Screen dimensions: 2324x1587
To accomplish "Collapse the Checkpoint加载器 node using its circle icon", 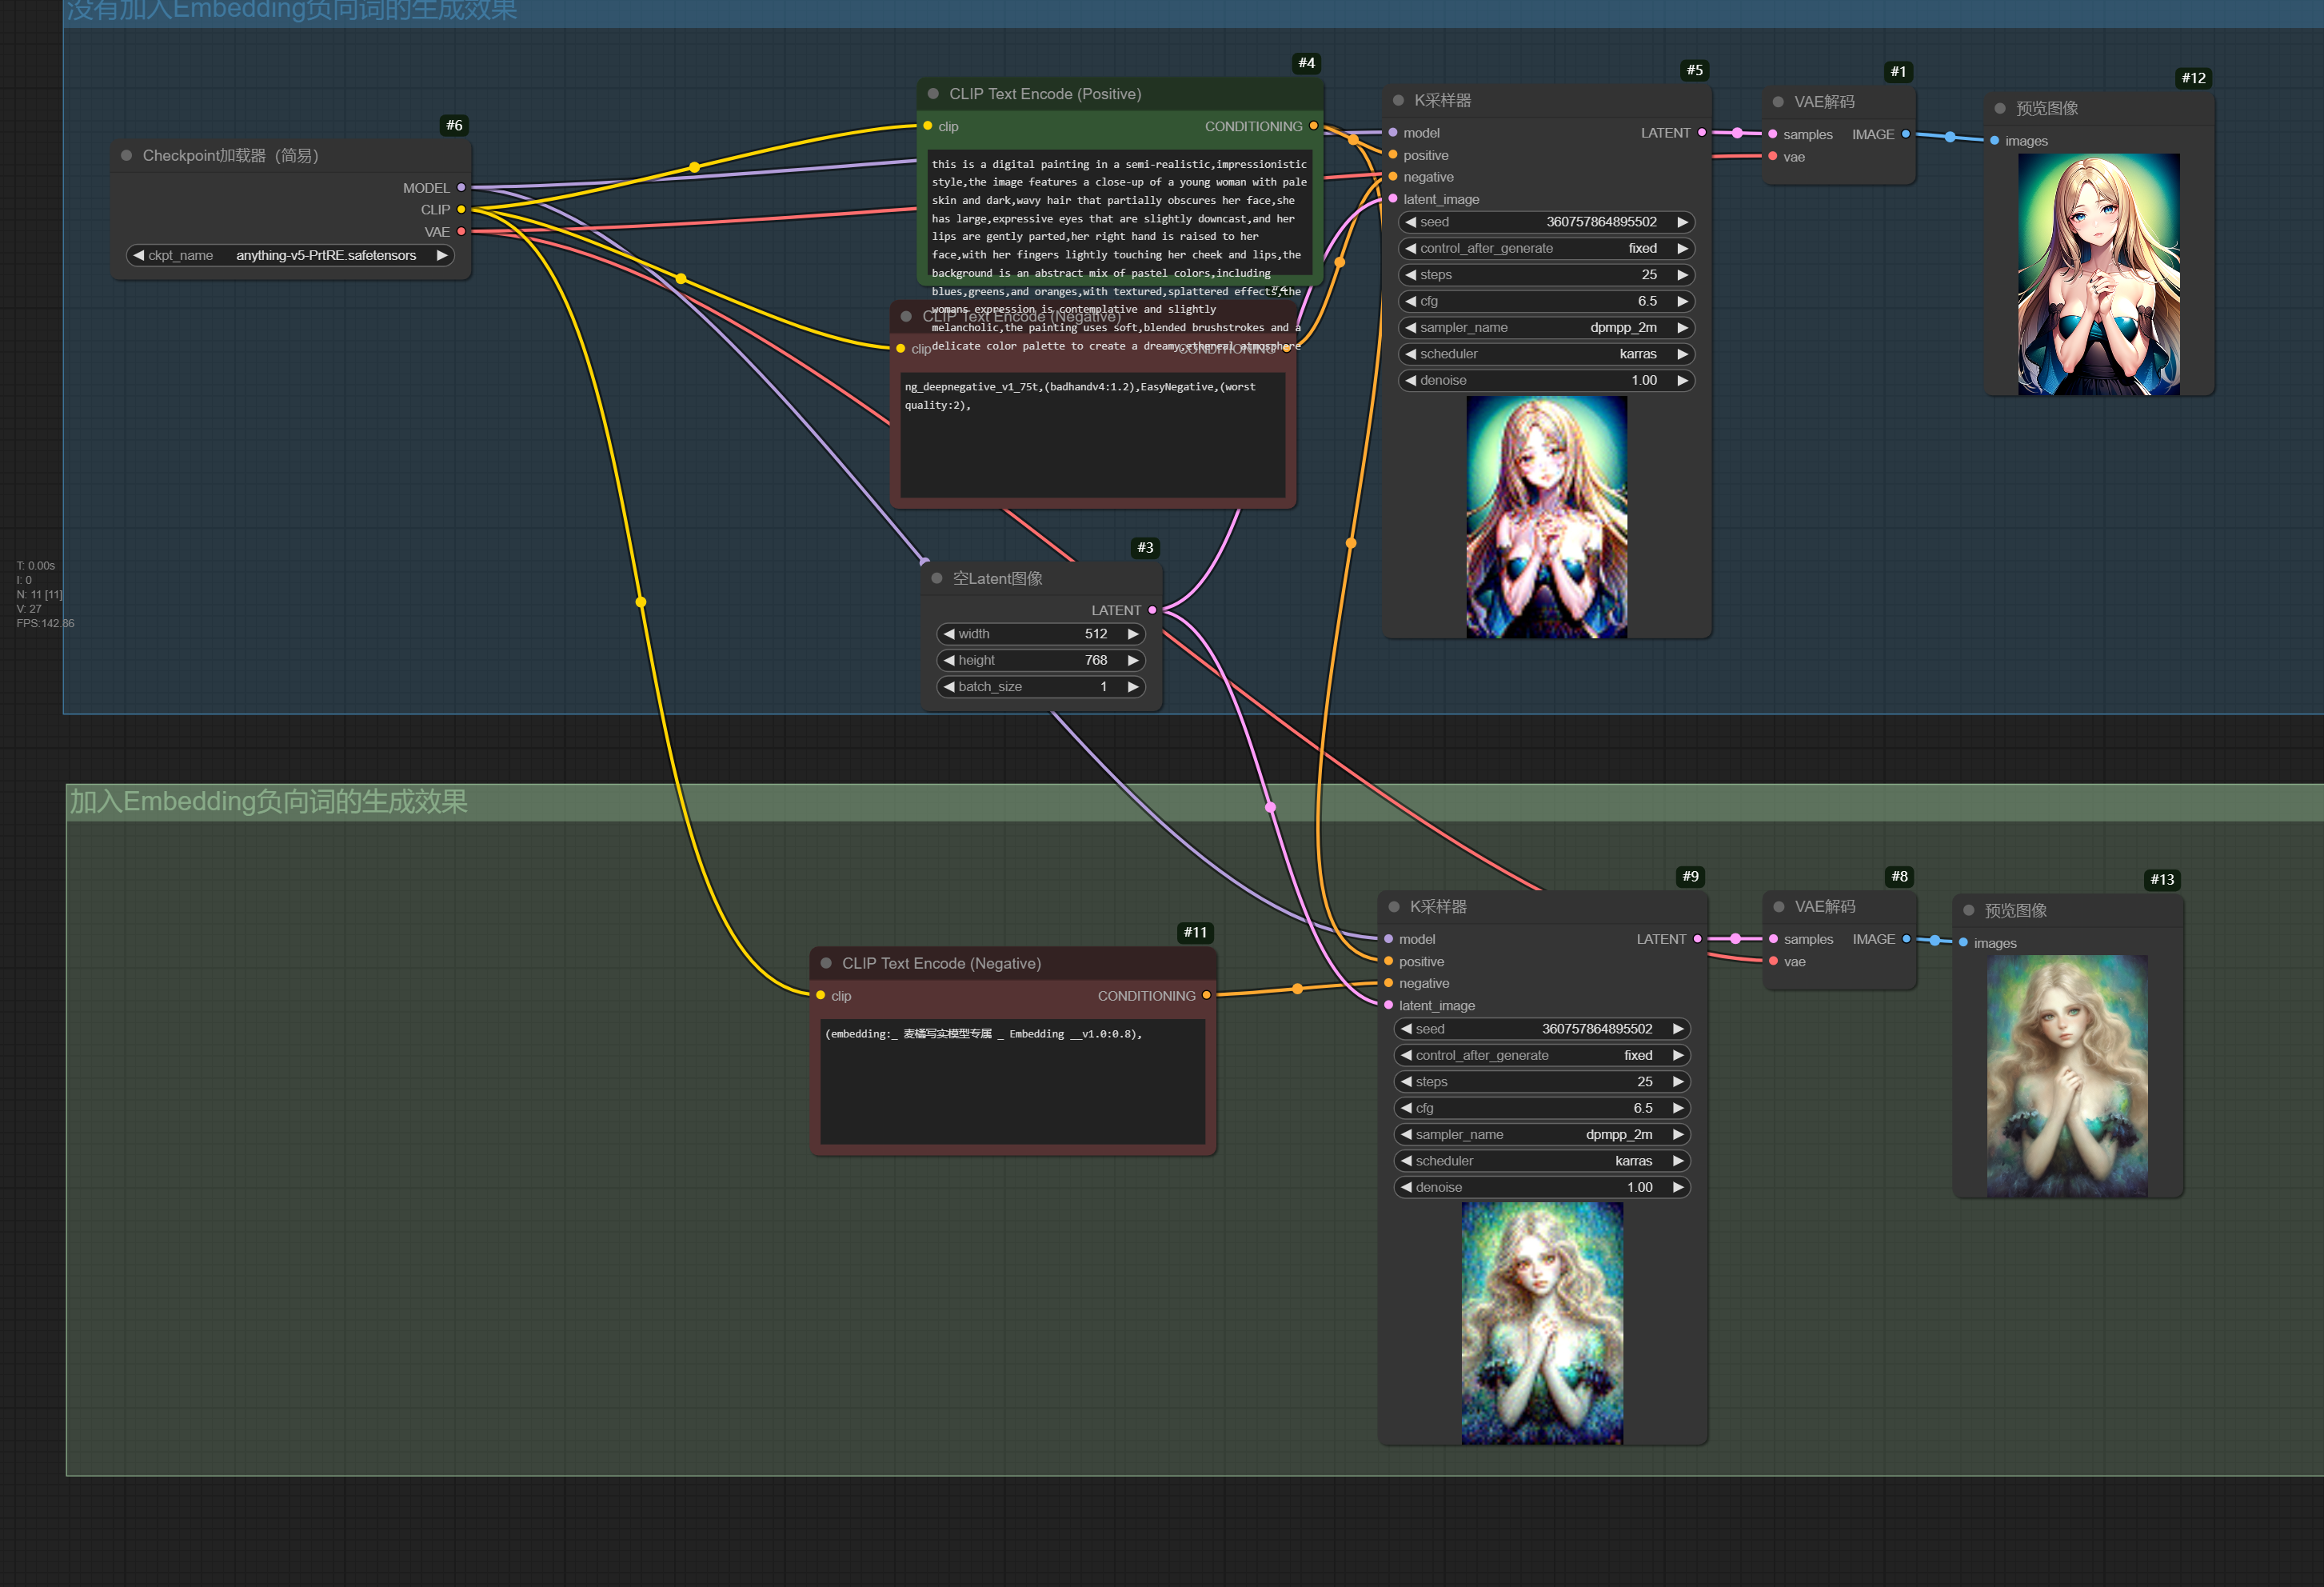I will pyautogui.click(x=126, y=155).
